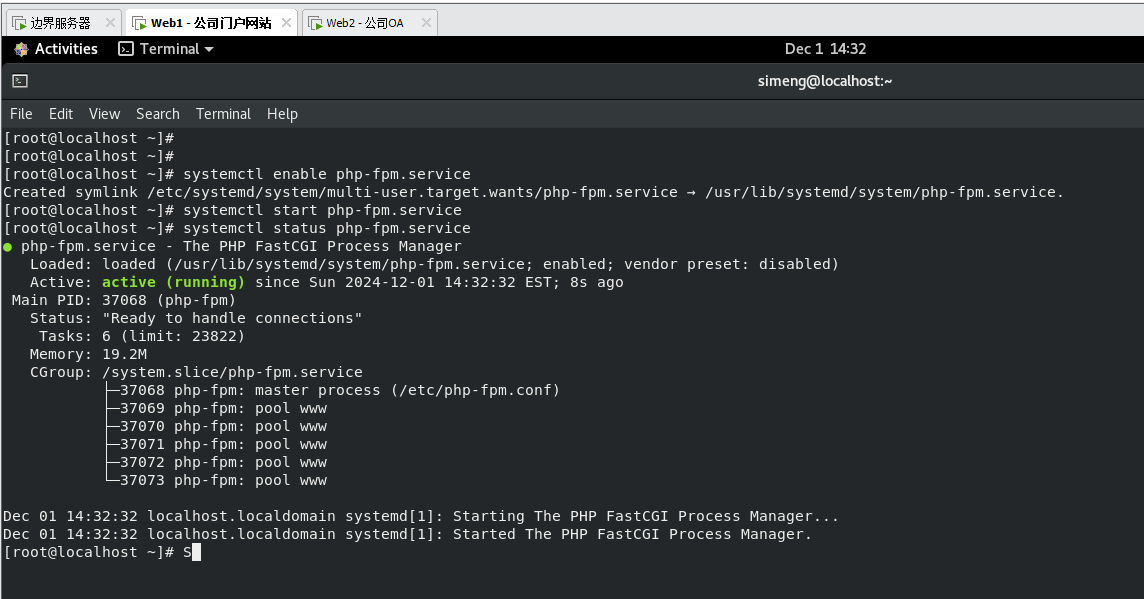Switch to the Web2 - 公司OA tab

tap(365, 23)
